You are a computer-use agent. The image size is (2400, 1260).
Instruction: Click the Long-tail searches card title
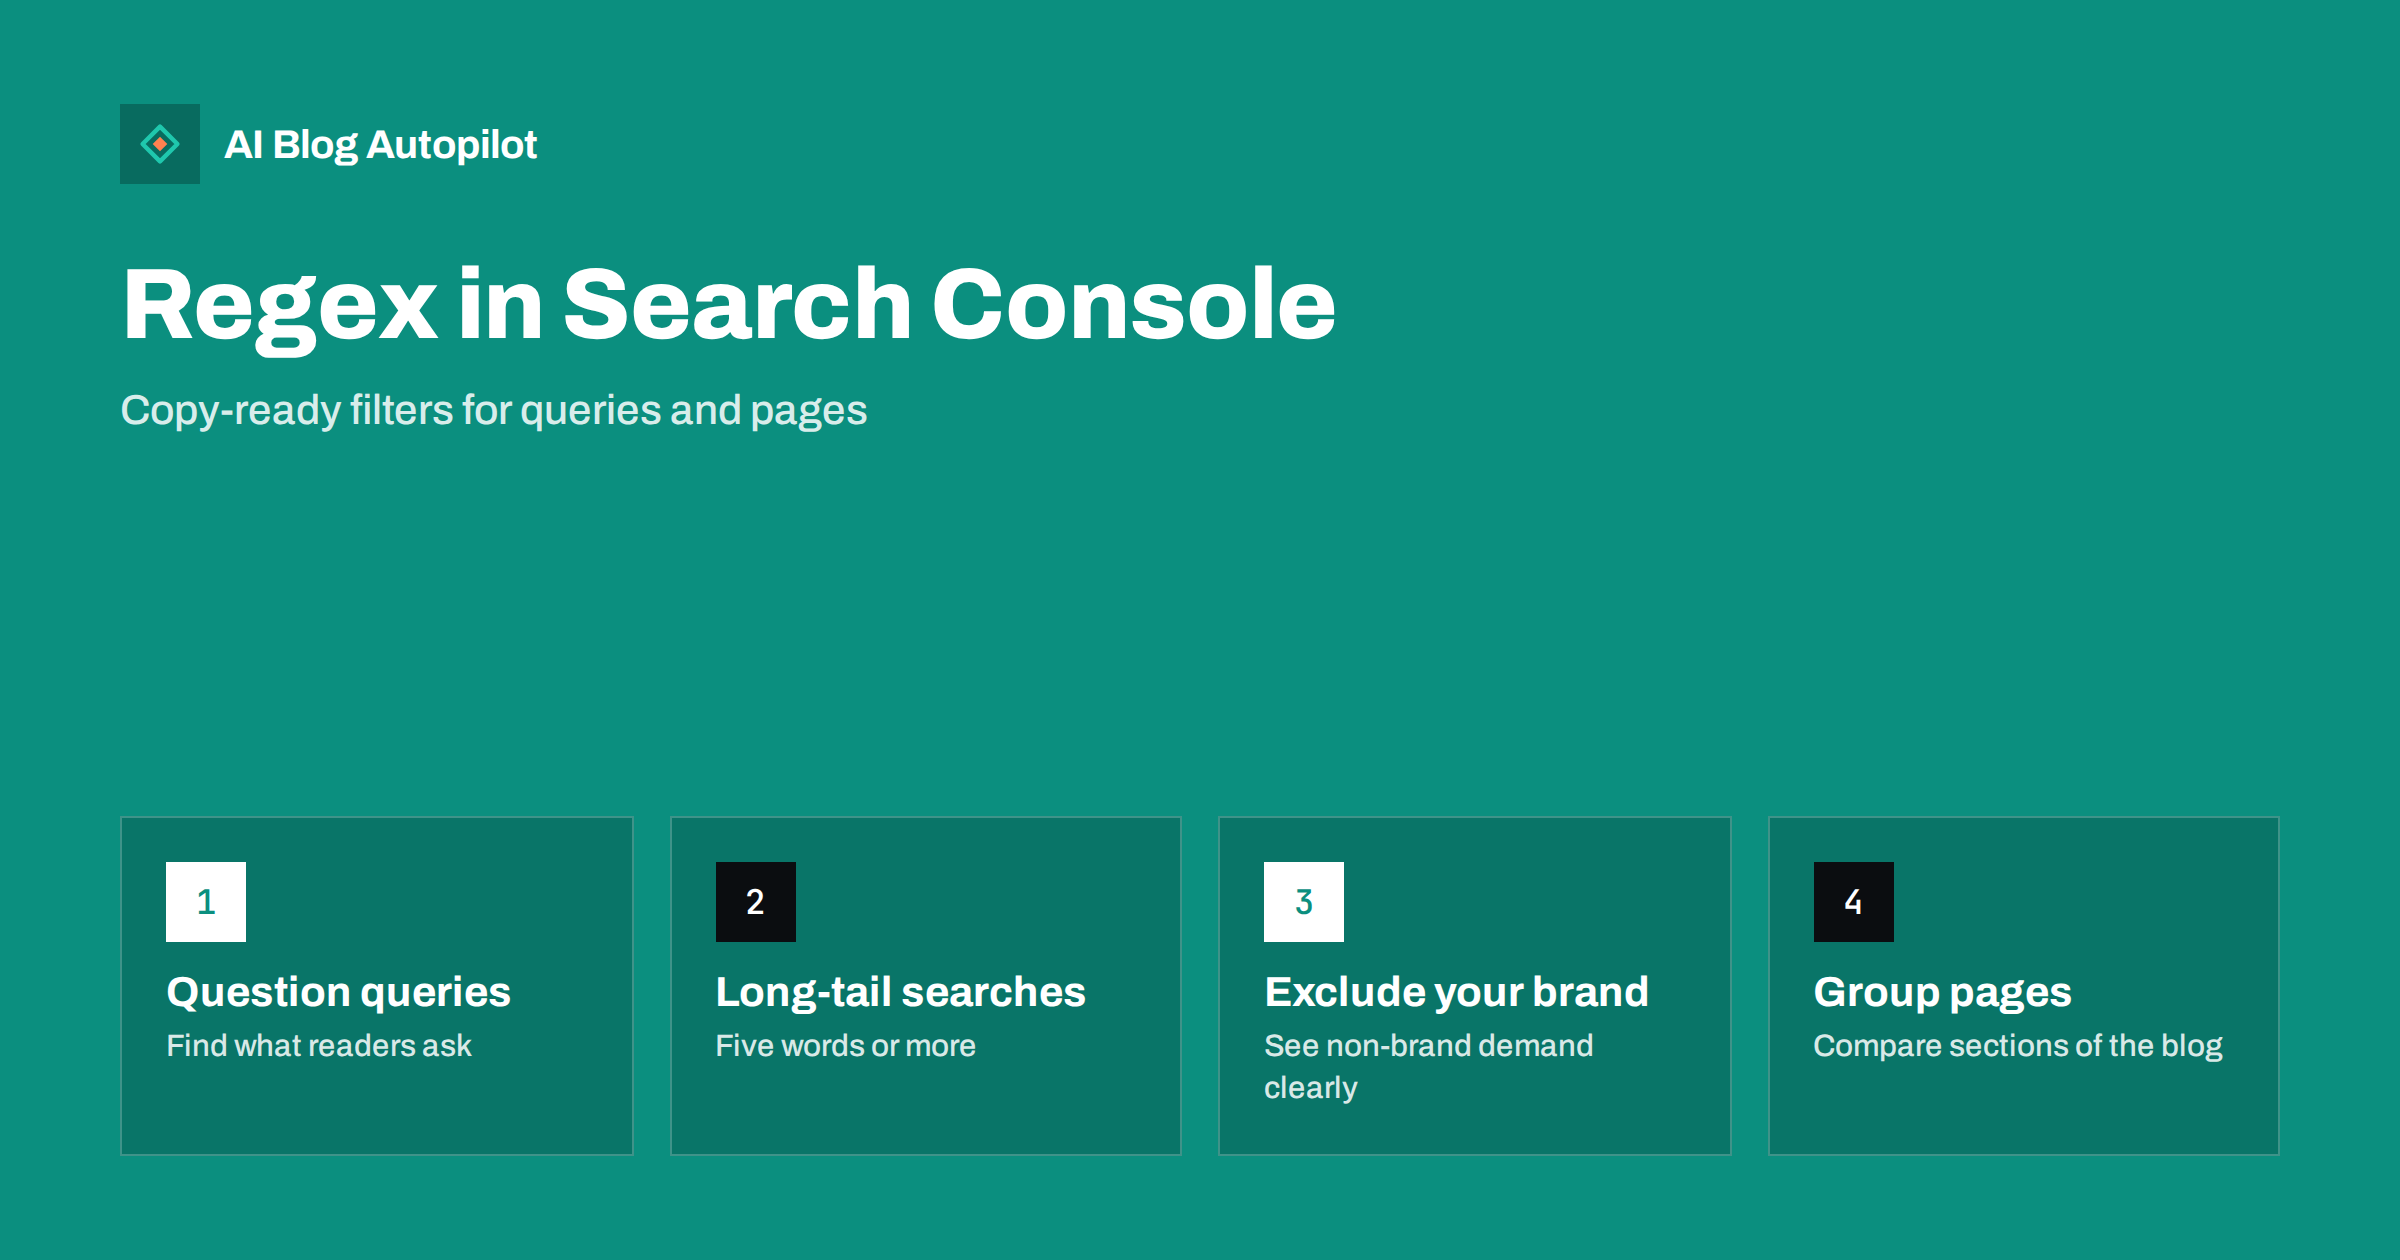tap(901, 993)
